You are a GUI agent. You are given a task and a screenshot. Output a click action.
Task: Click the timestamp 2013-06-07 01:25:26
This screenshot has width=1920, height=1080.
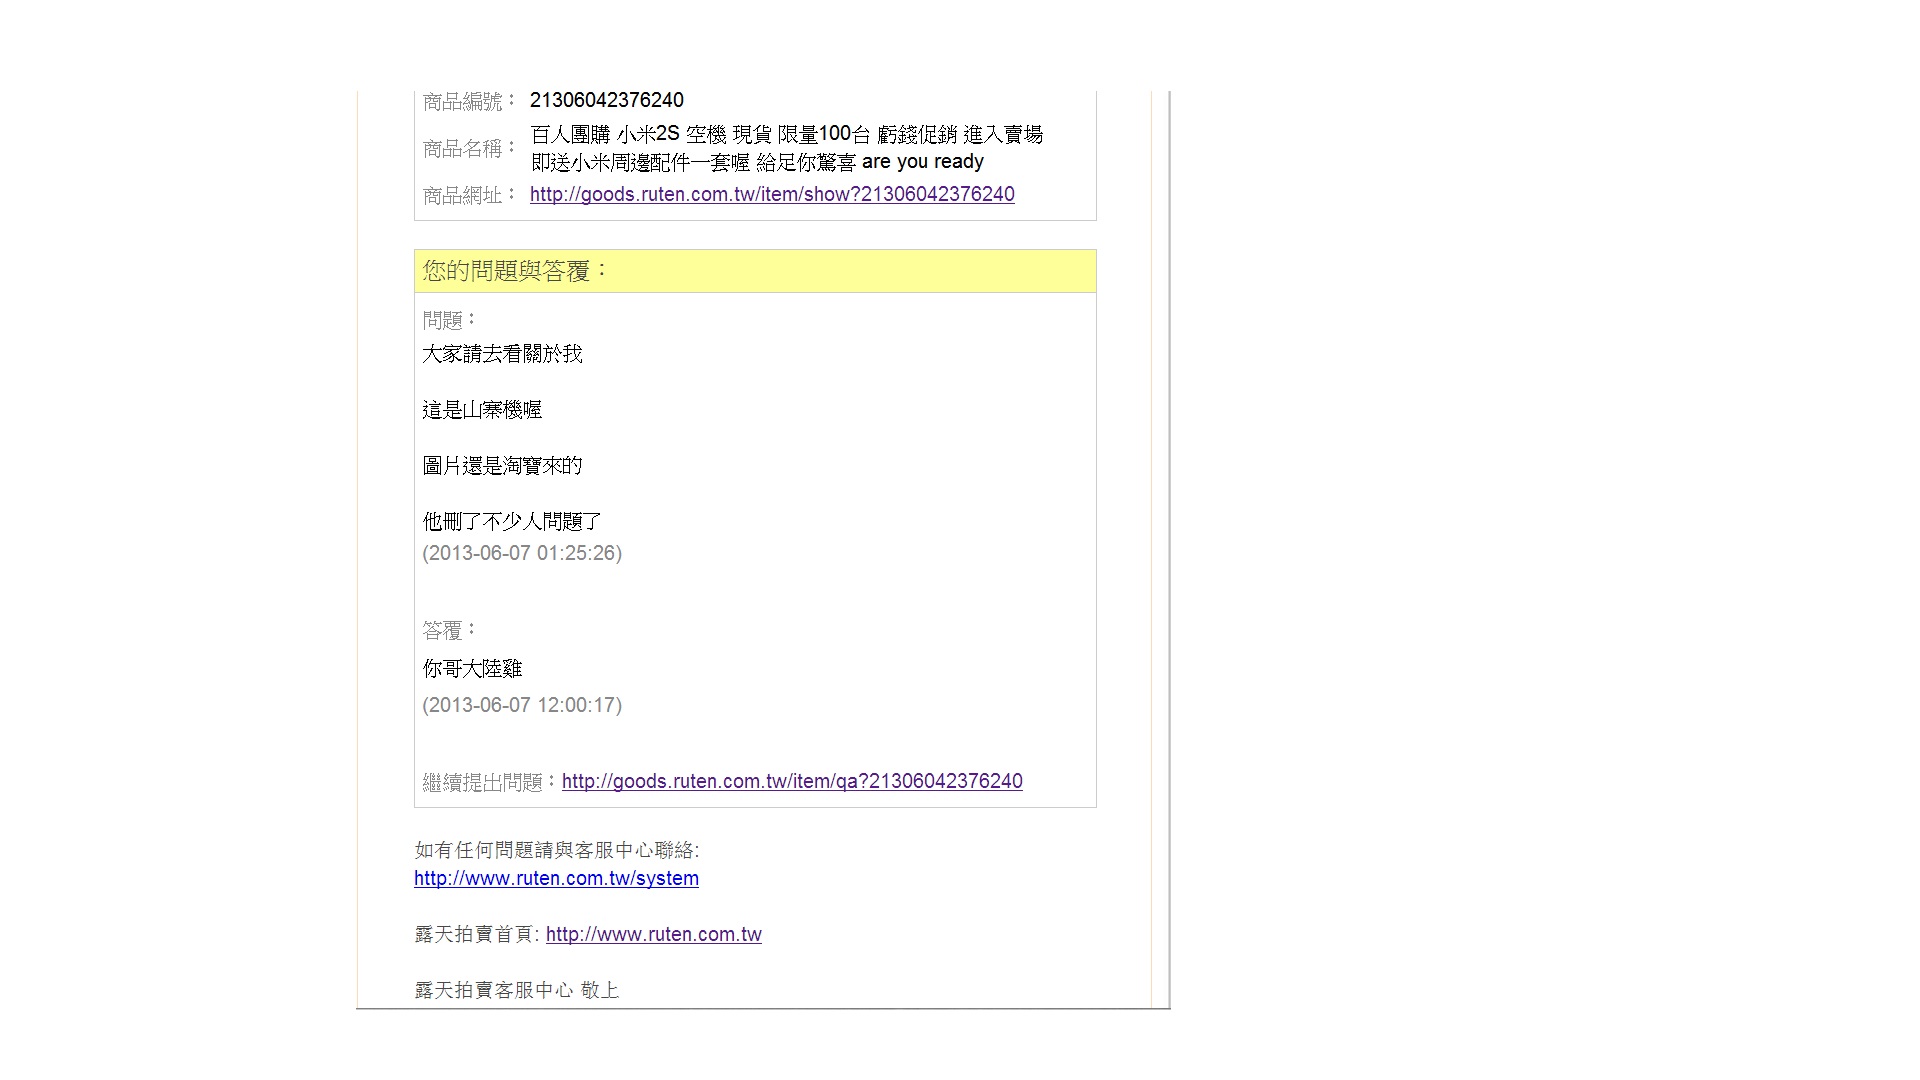(x=522, y=553)
